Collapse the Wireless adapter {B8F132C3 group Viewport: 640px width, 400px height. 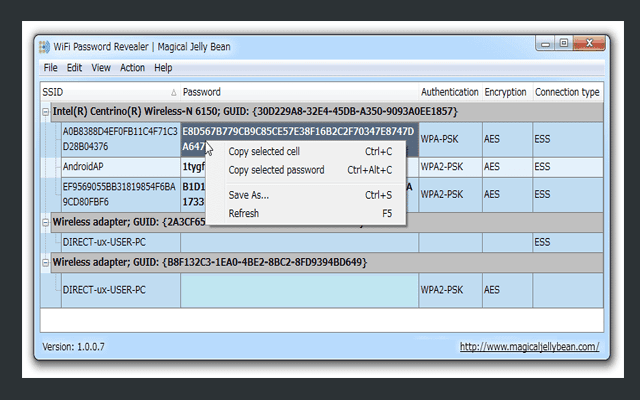pyautogui.click(x=46, y=262)
